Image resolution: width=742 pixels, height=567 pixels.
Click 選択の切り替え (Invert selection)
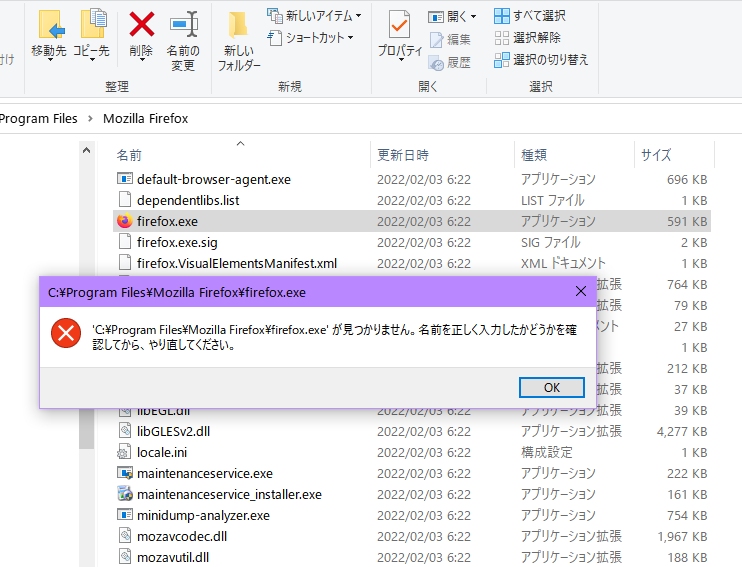click(541, 60)
